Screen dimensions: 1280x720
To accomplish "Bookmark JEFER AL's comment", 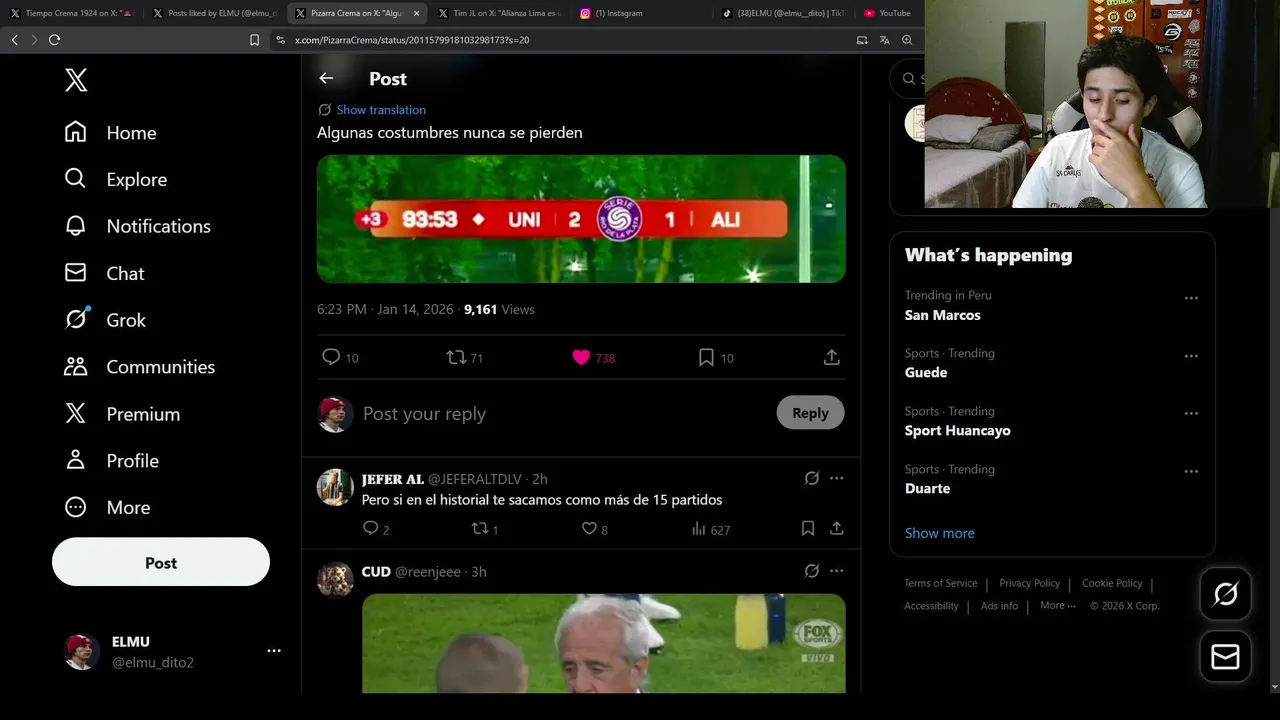I will (x=808, y=528).
